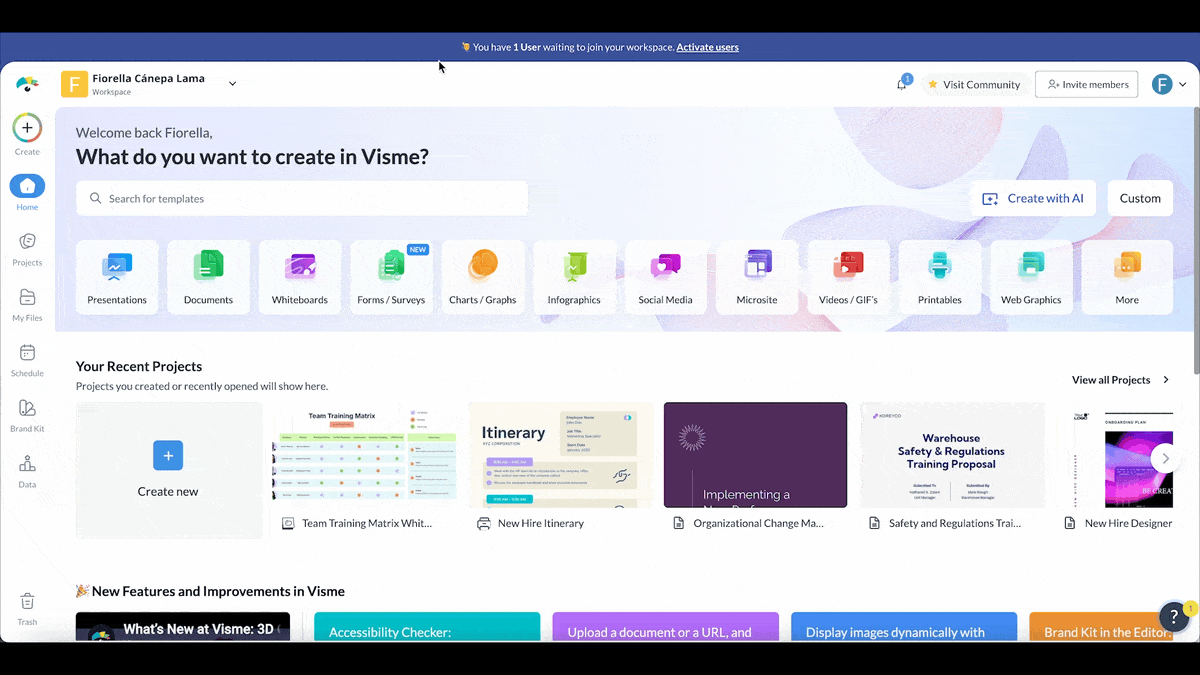1200x675 pixels.
Task: Open the Upload a document or URL card
Action: coord(665,627)
